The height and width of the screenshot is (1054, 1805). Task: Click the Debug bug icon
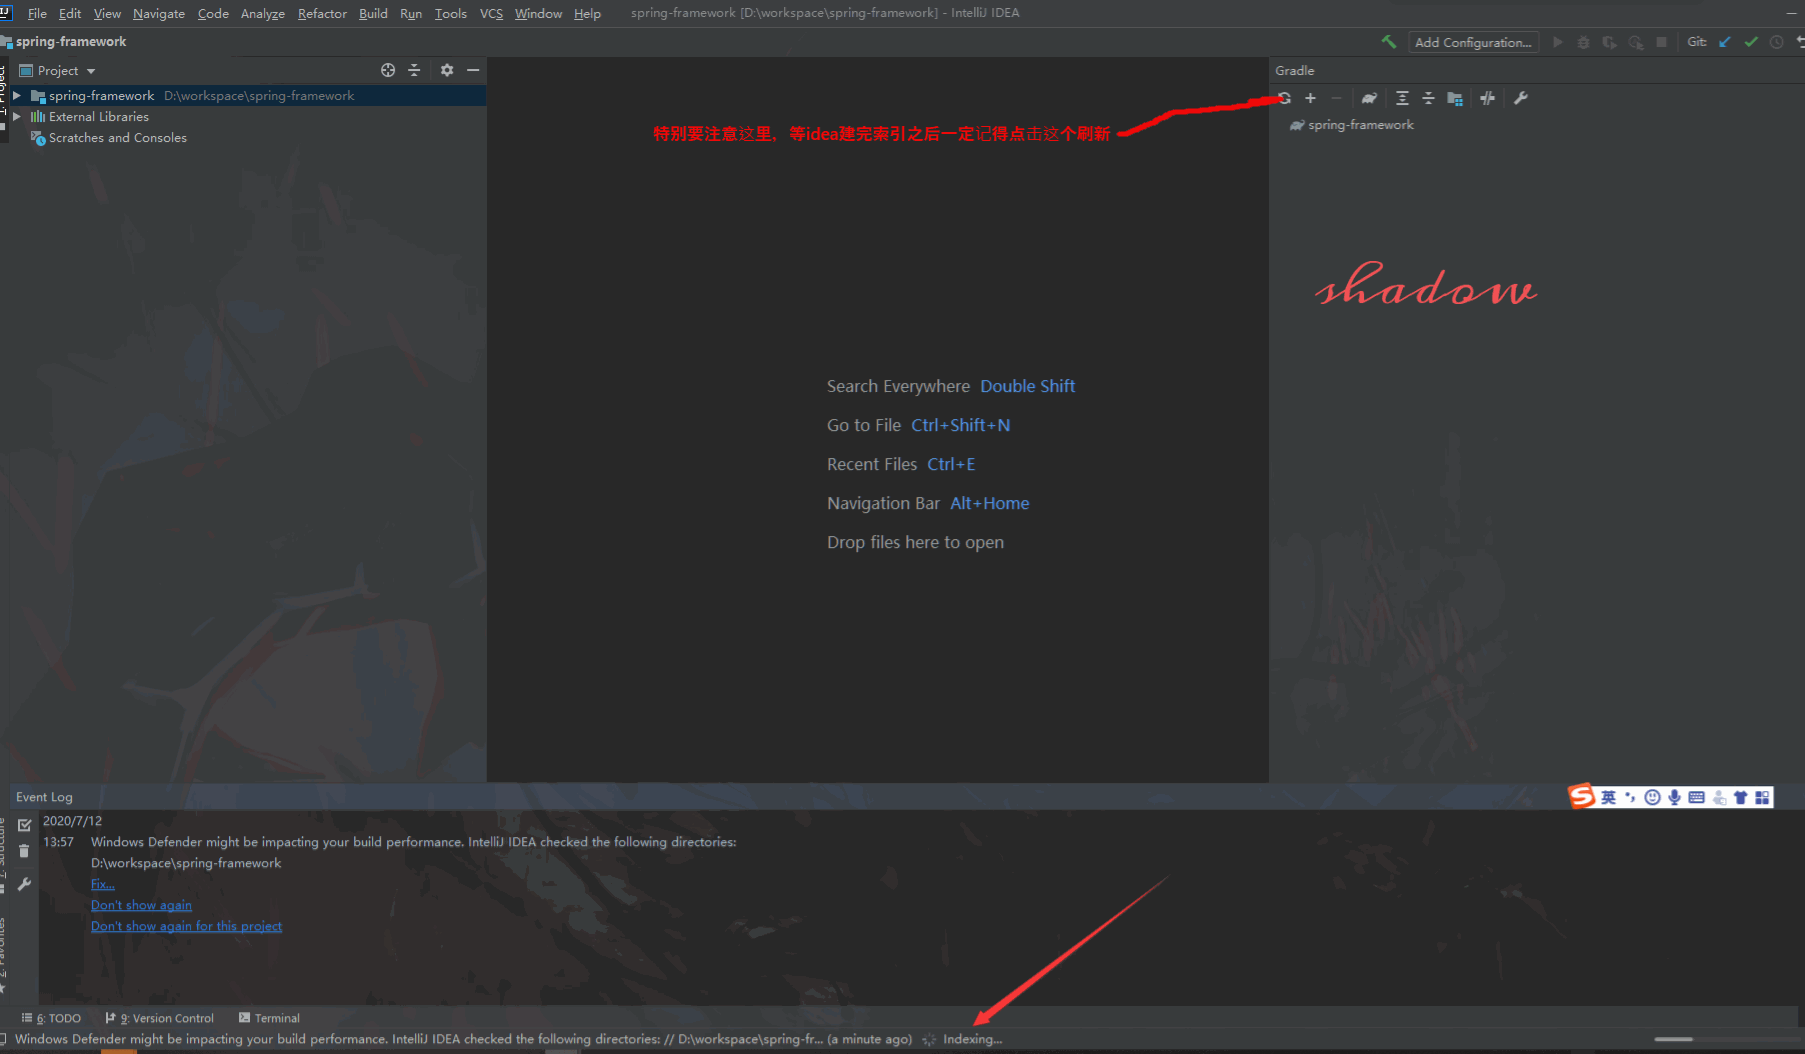click(x=1583, y=42)
